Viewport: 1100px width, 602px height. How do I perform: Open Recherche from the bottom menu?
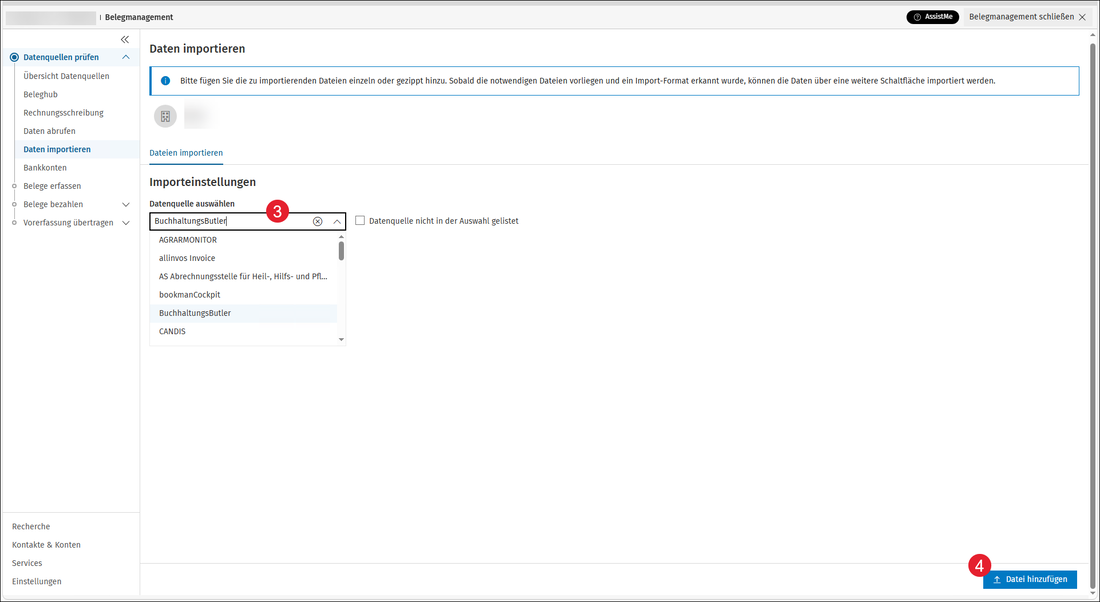pyautogui.click(x=31, y=526)
